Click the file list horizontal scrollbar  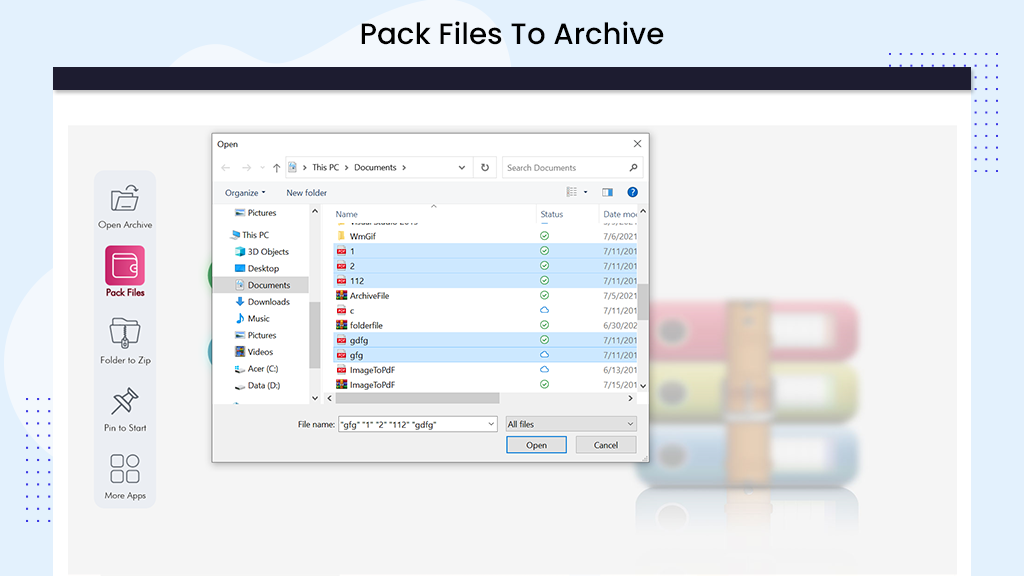[418, 398]
